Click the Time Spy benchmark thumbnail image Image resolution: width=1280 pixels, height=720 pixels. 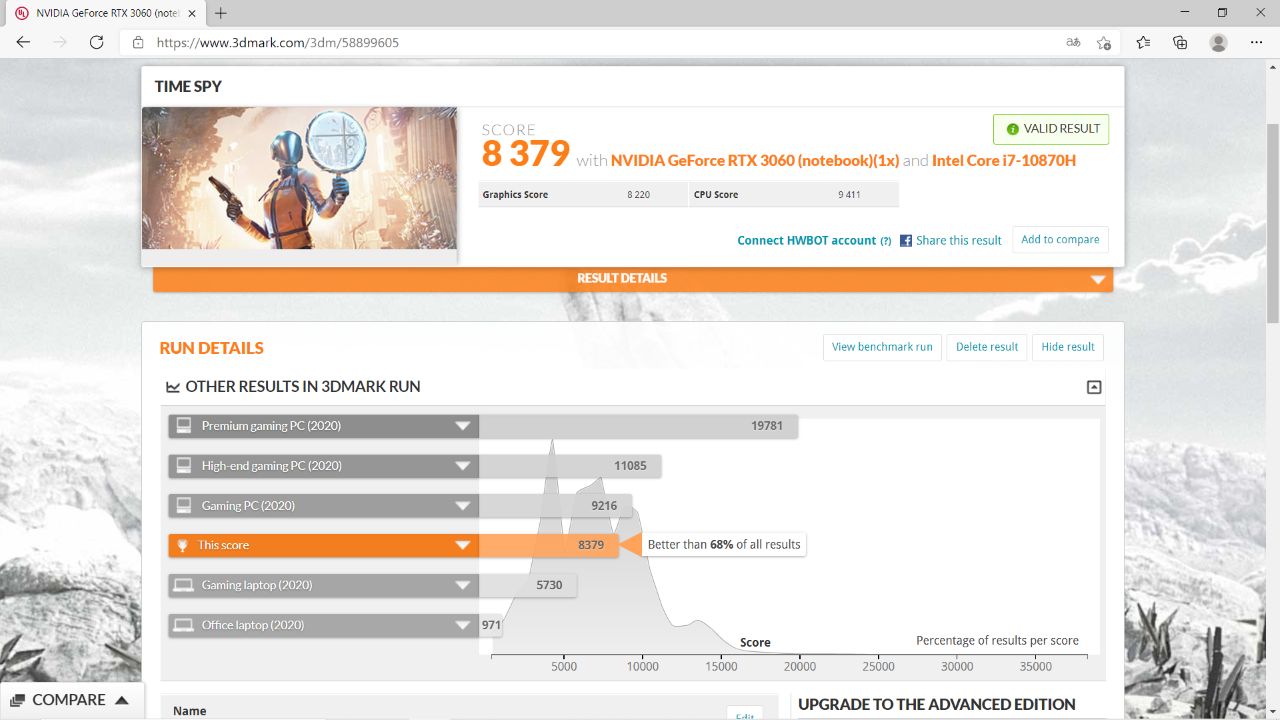299,178
